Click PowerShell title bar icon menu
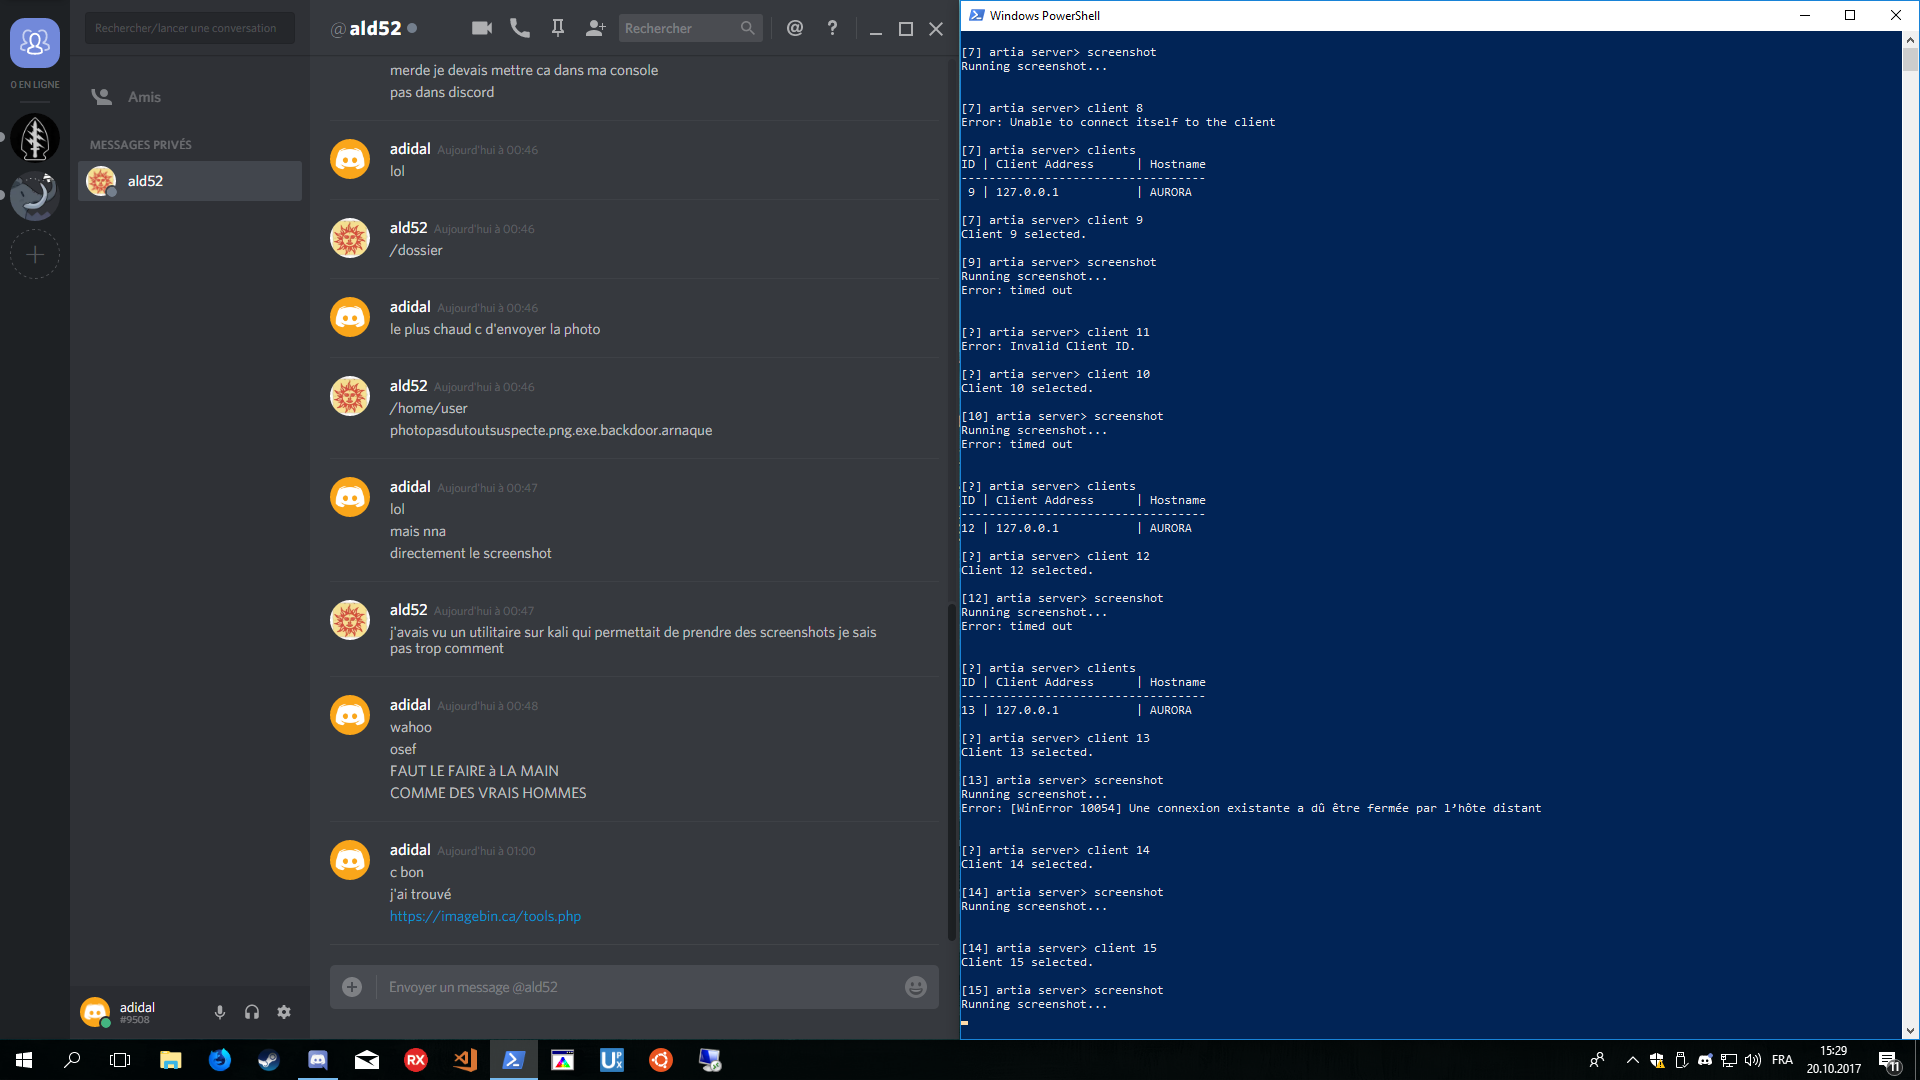 [976, 15]
